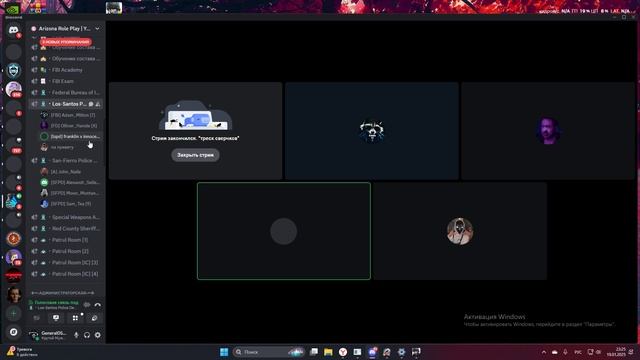640x360 pixels.
Task: Join Patrol Room [2] voice channel
Action: (66, 251)
